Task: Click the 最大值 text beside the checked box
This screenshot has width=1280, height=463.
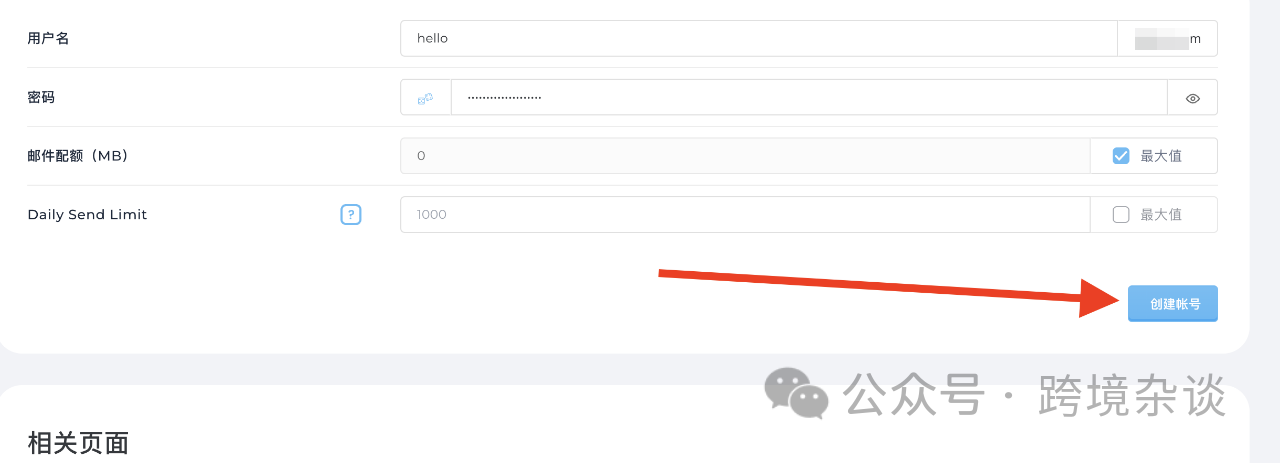Action: click(x=1161, y=156)
